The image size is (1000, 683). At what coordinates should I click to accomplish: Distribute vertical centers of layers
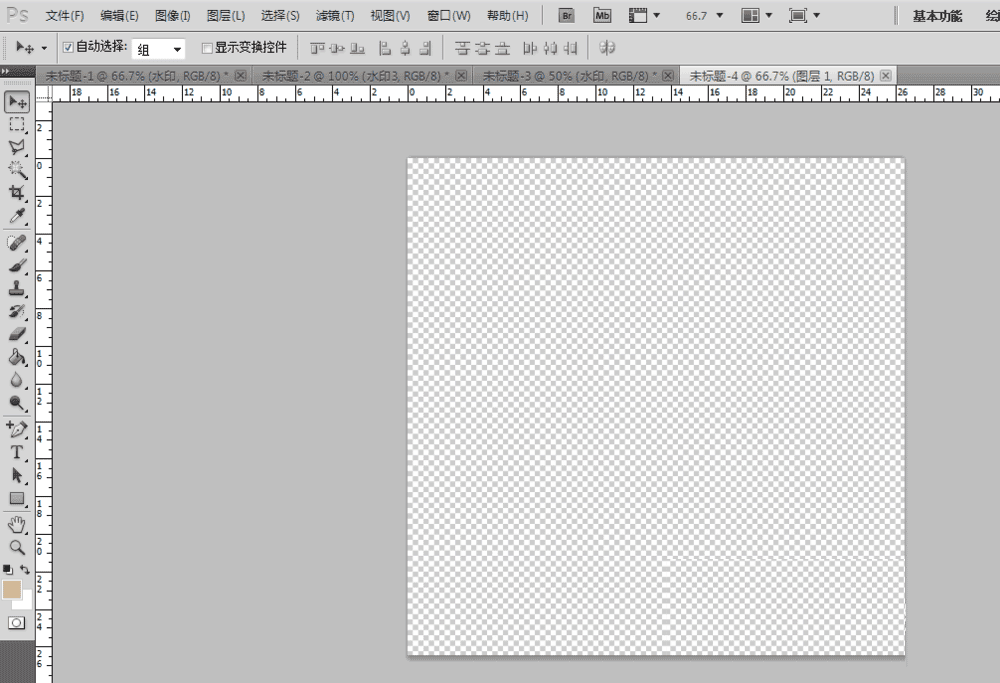point(483,48)
